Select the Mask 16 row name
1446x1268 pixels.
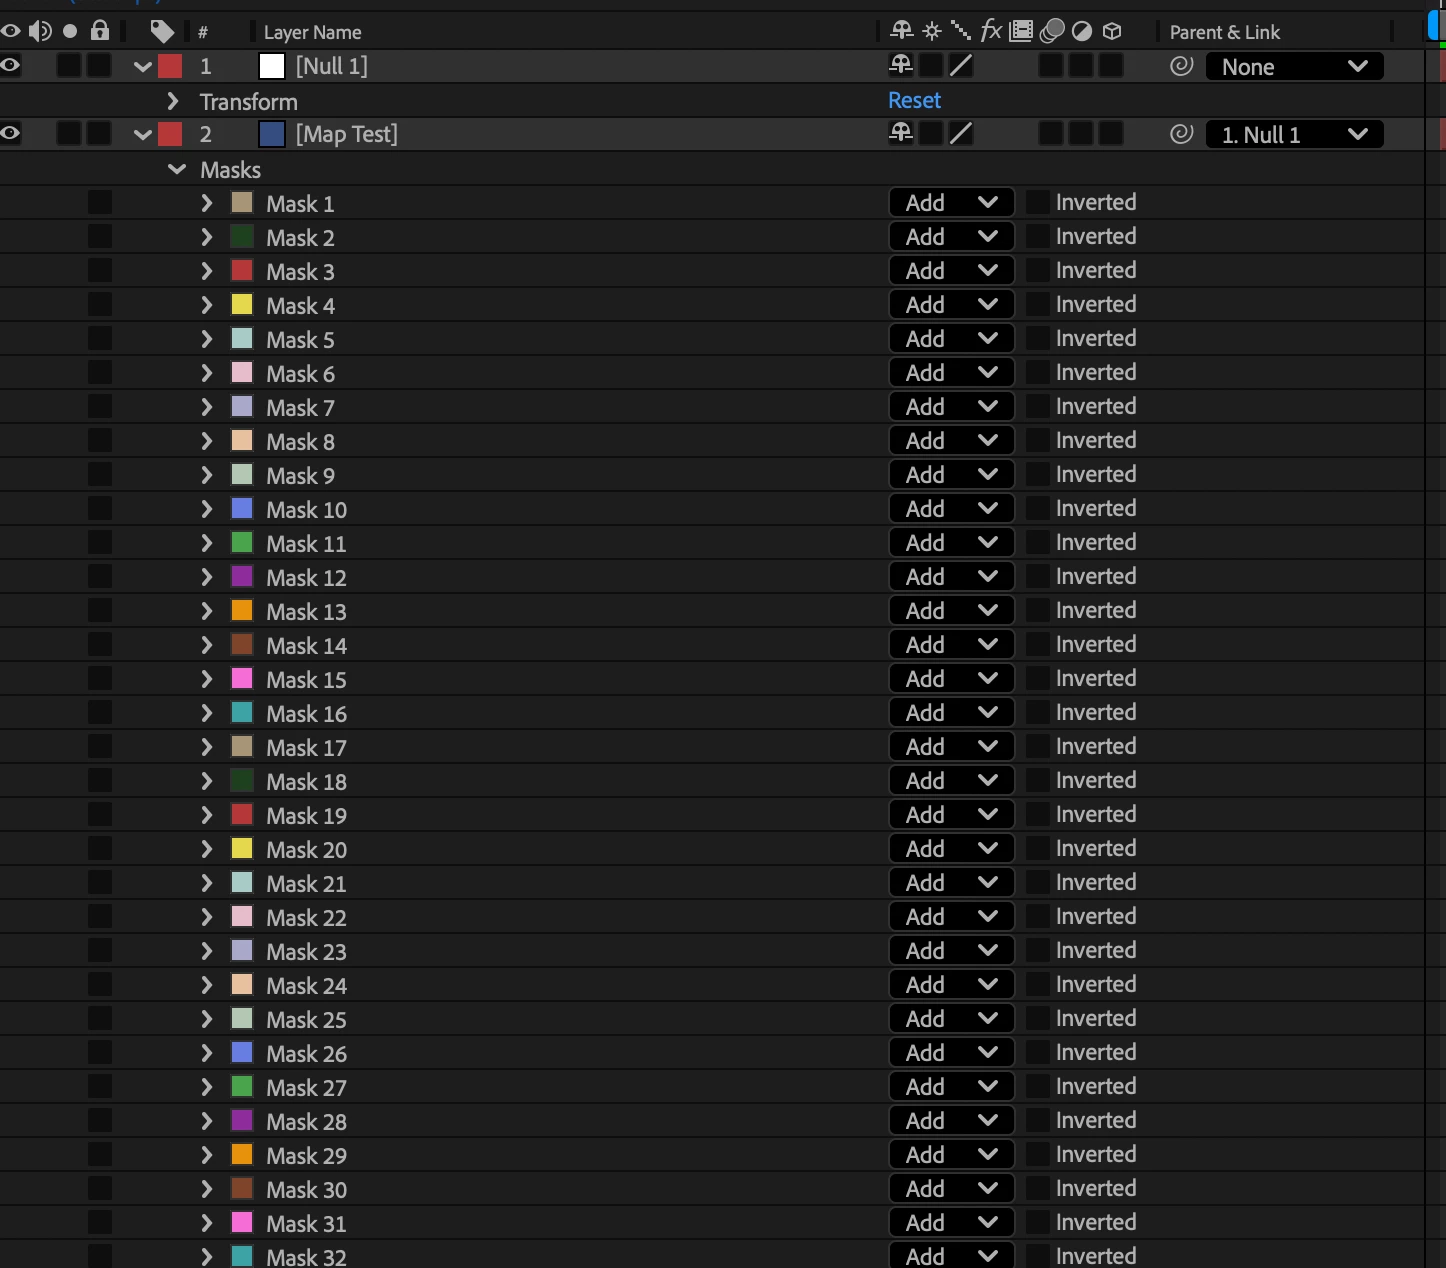pos(306,714)
